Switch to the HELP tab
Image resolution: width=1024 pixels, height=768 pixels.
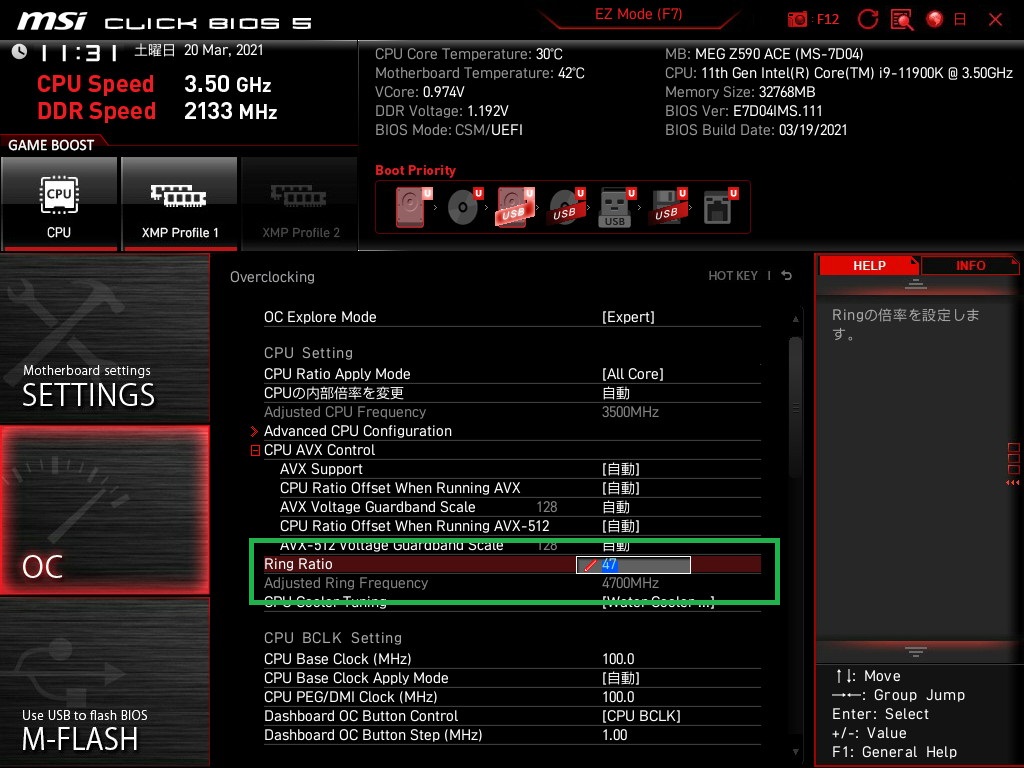point(869,265)
